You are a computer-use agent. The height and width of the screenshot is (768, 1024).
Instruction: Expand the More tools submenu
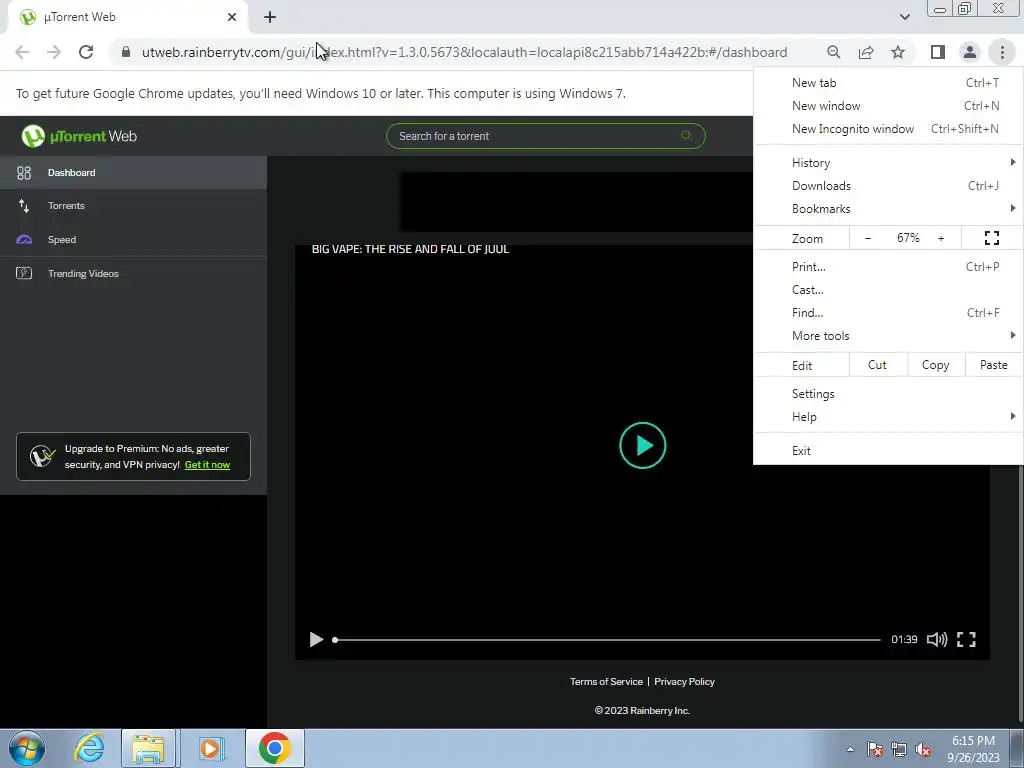pos(888,336)
